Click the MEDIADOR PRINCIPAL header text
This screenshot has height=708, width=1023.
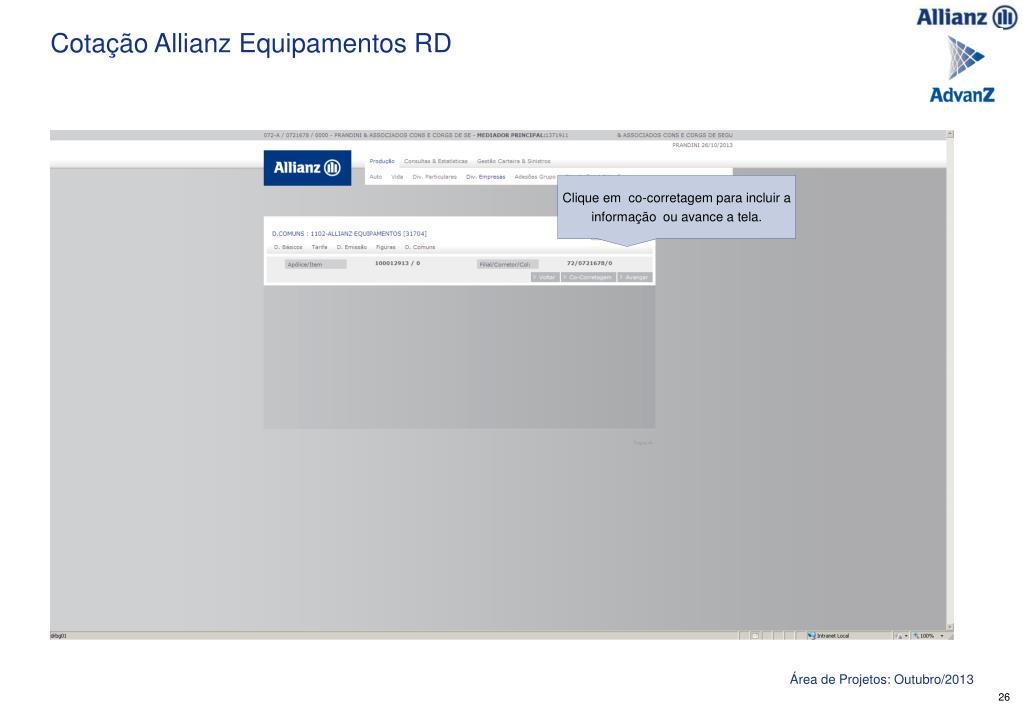click(510, 135)
